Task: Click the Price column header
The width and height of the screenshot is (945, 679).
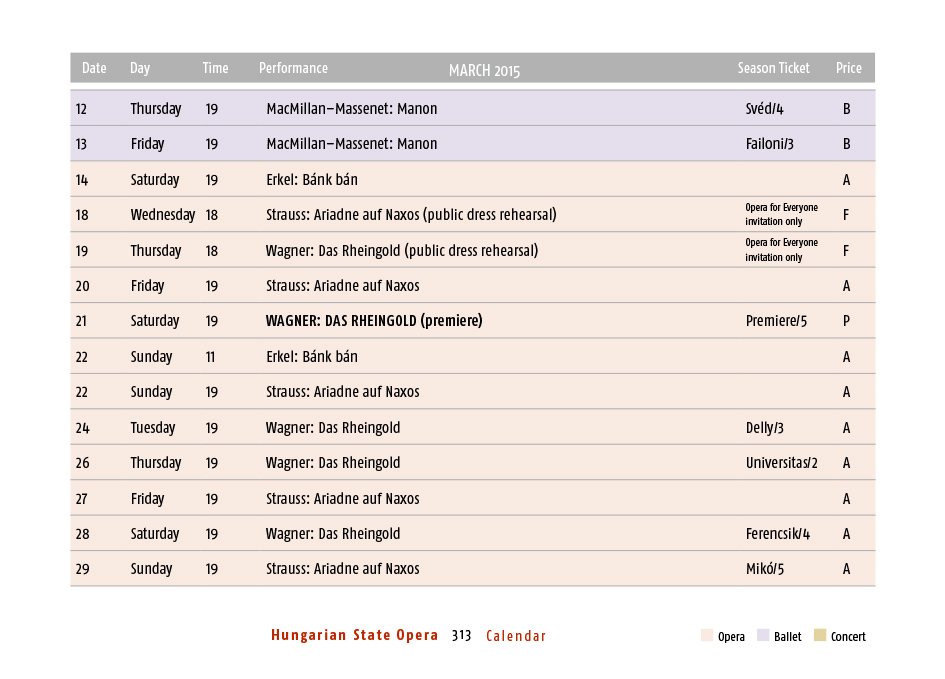Action: [848, 68]
